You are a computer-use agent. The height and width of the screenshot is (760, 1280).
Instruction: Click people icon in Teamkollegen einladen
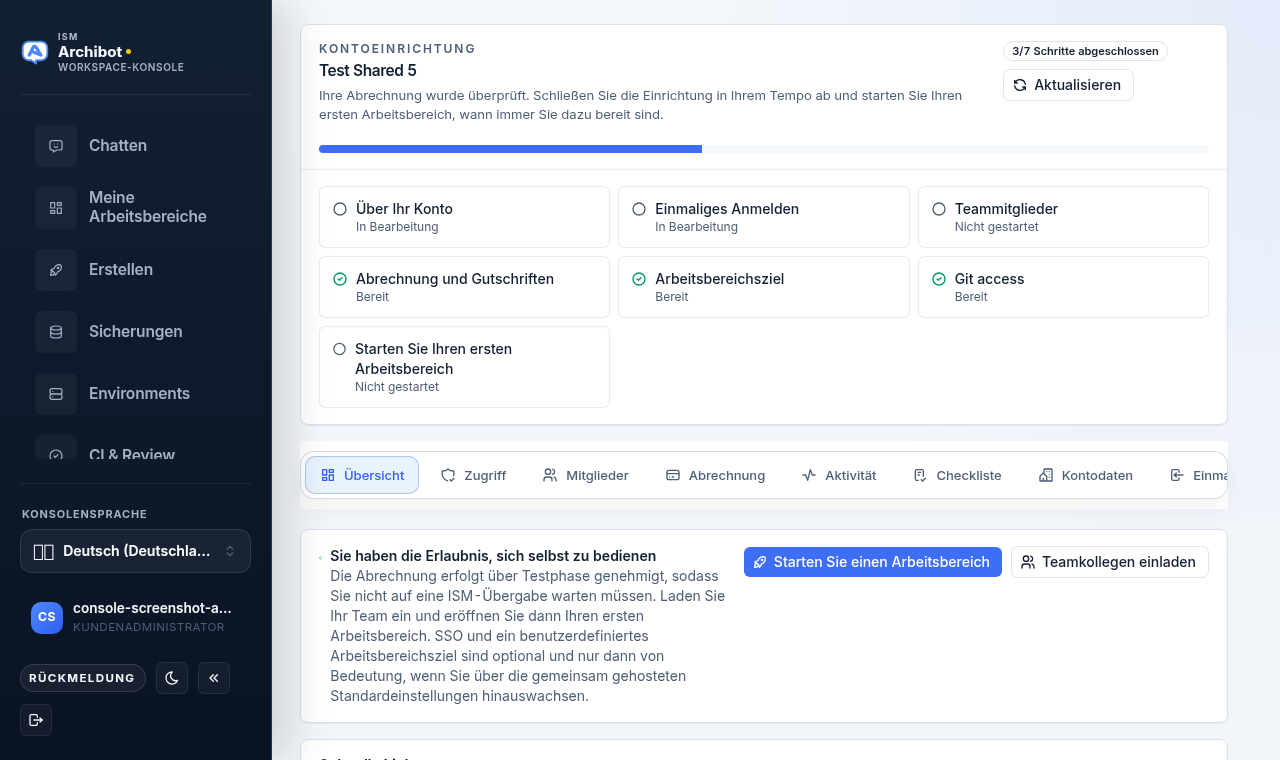coord(1028,562)
